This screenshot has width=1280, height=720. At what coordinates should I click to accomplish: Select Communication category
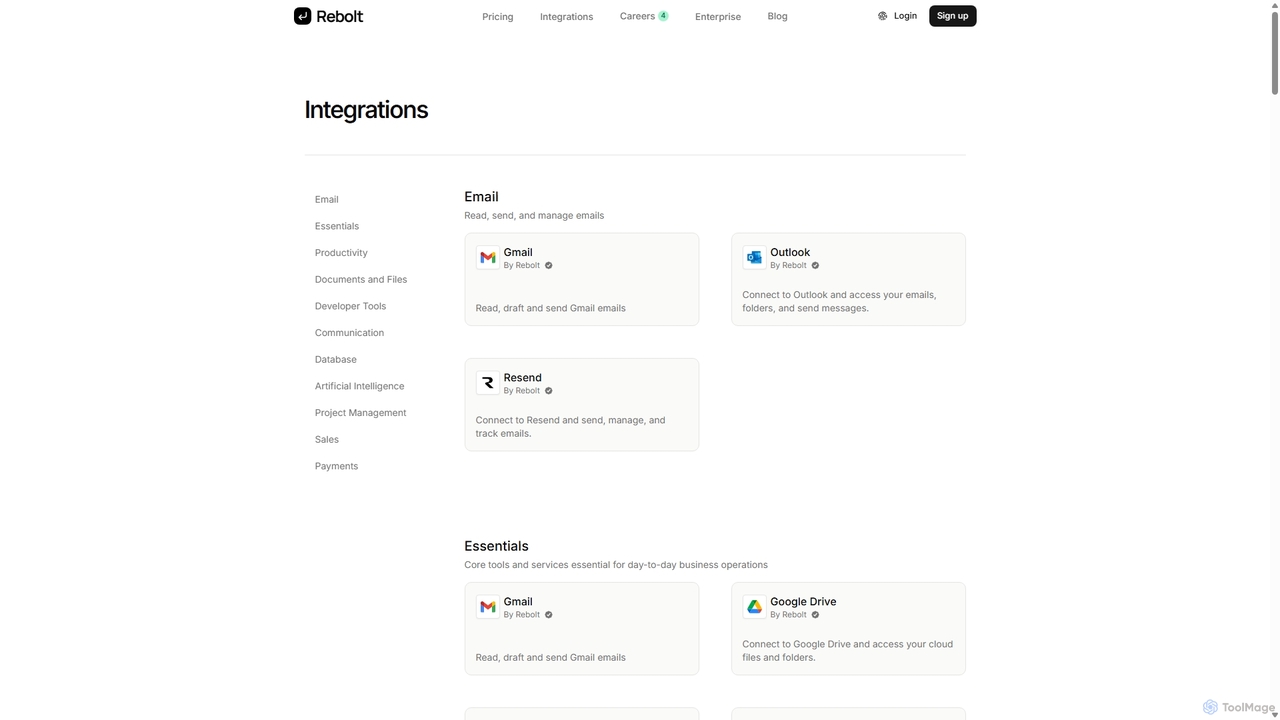click(349, 333)
